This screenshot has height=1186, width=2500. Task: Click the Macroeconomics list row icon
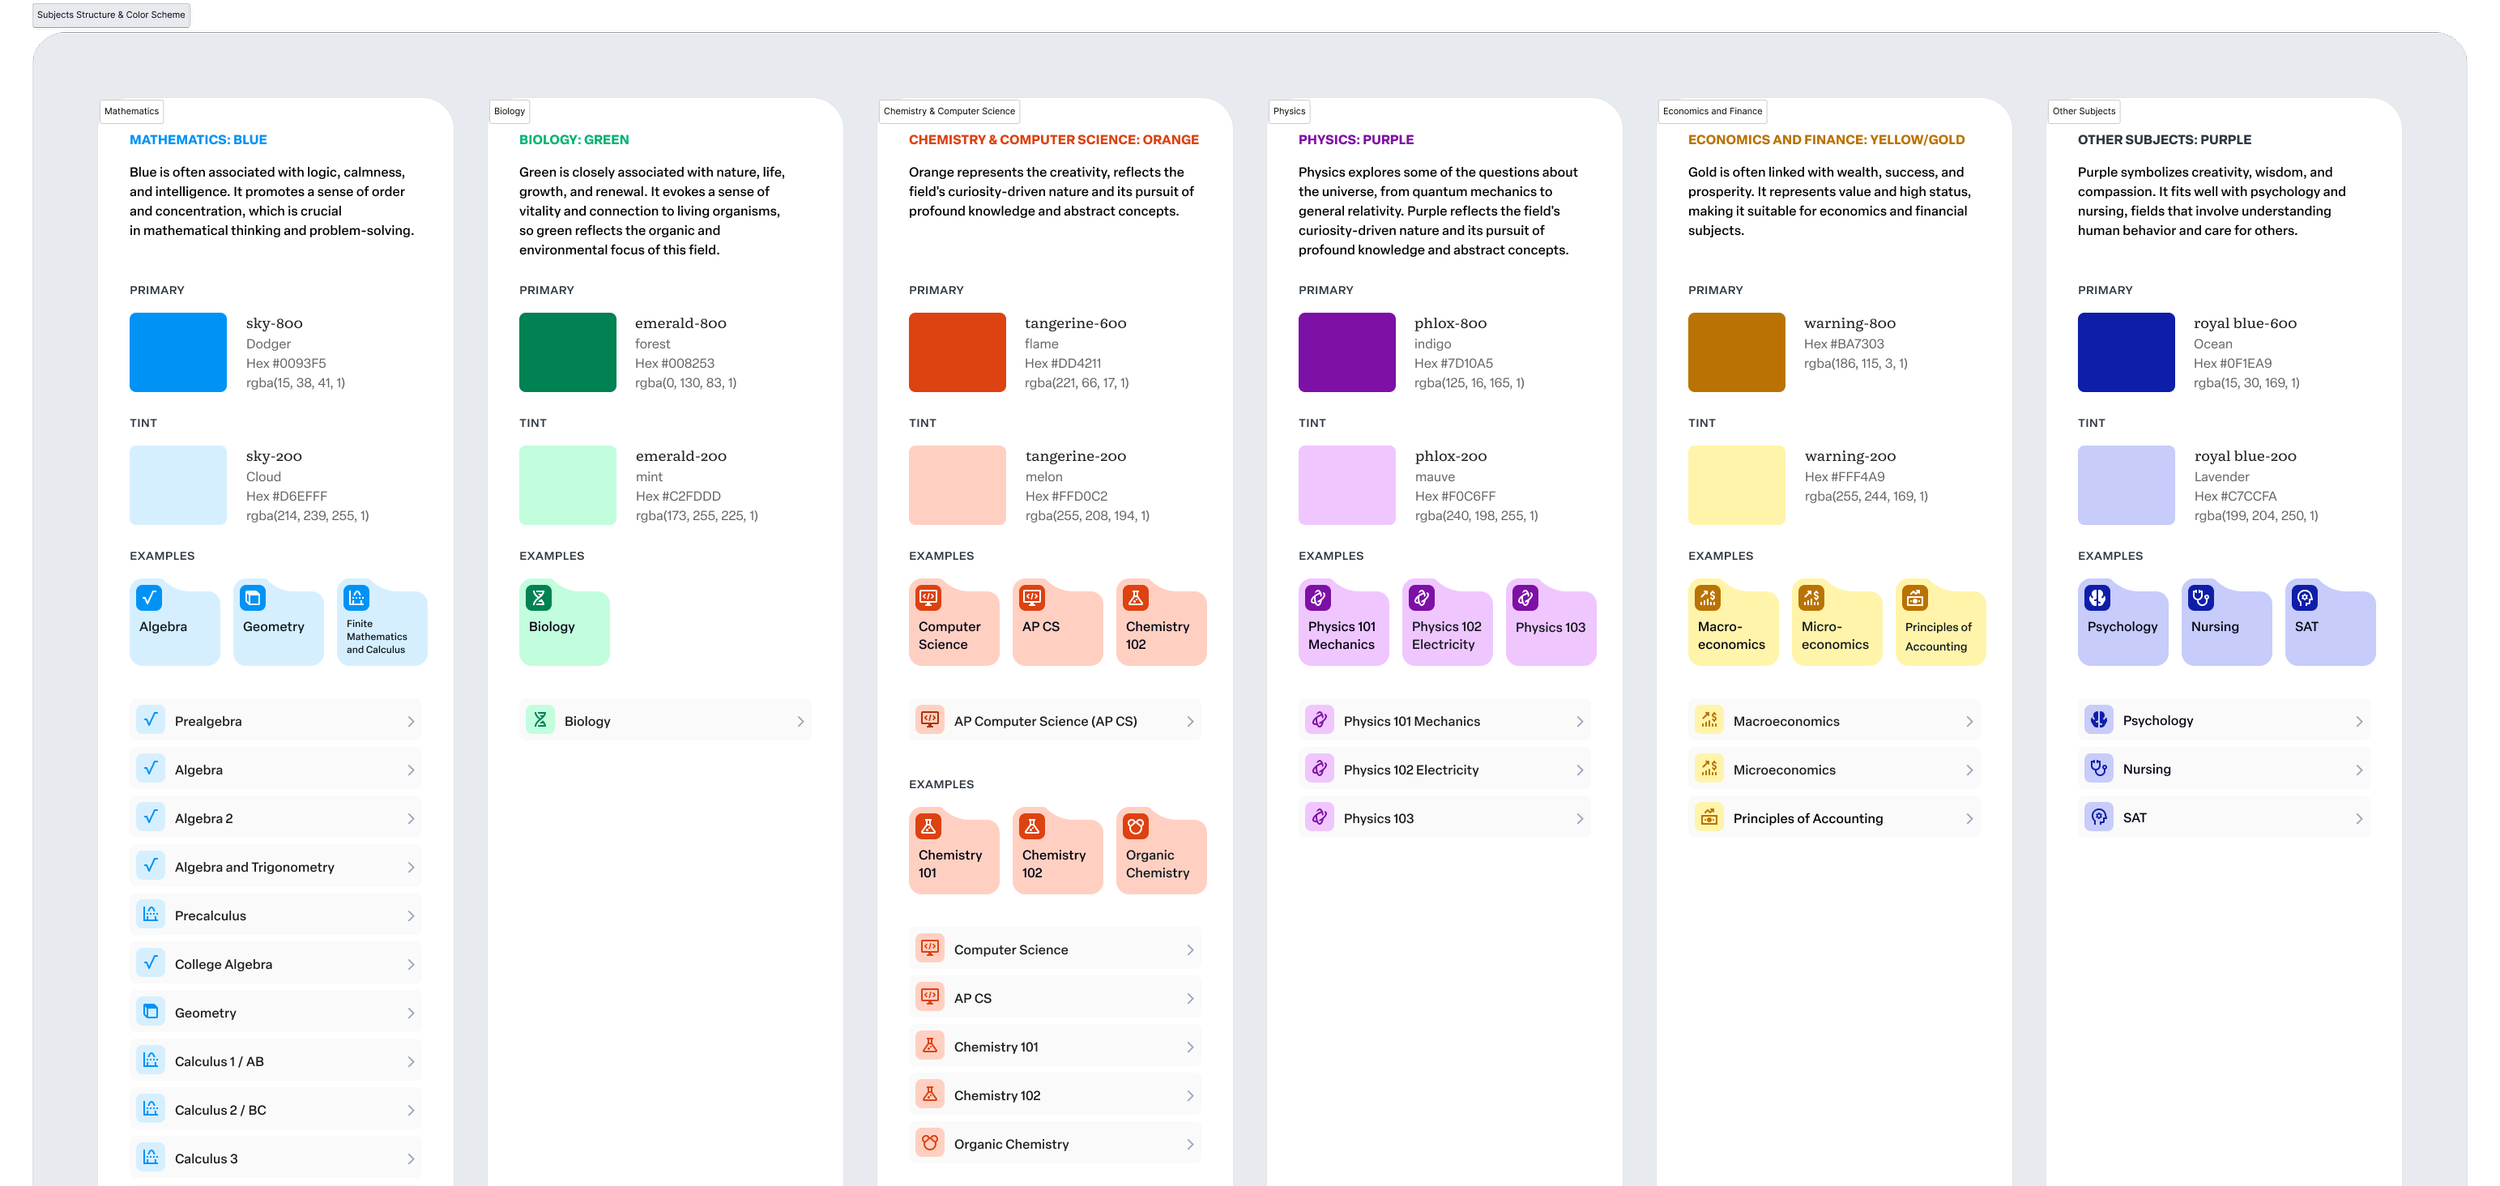point(1709,720)
